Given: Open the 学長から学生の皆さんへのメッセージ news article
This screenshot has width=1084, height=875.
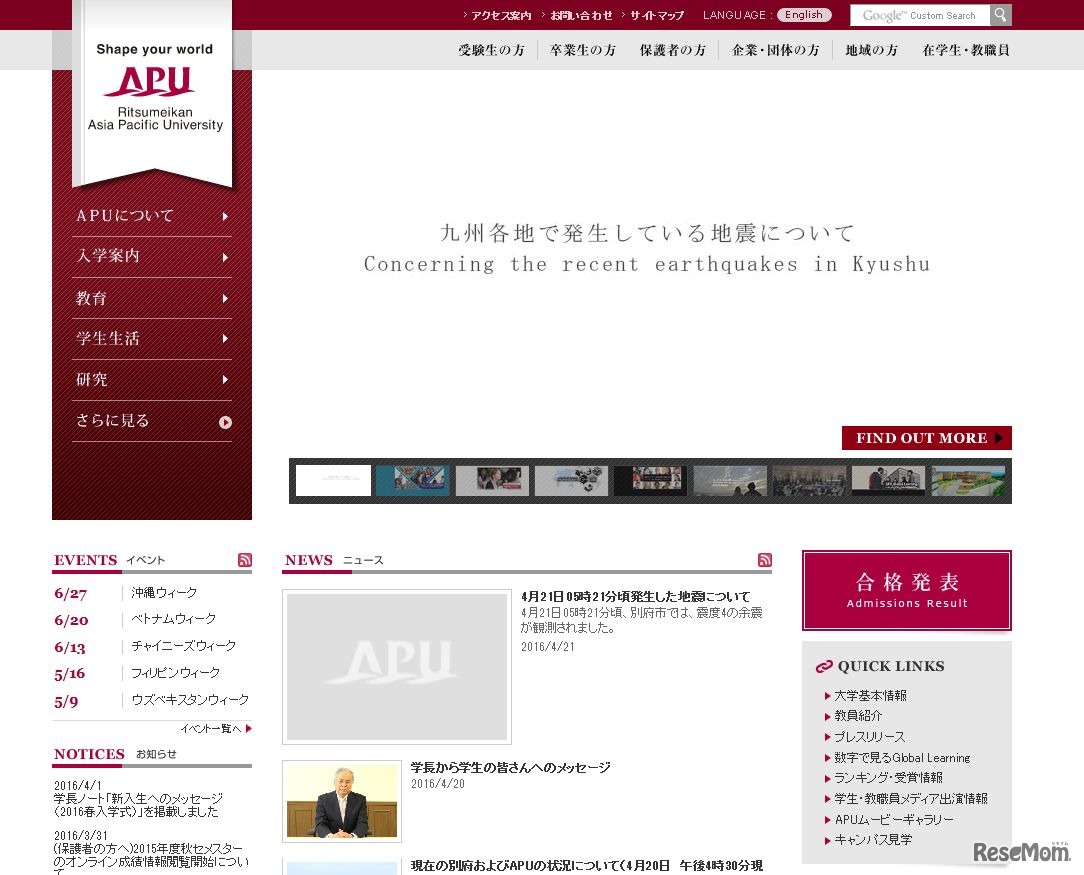Looking at the screenshot, I should tap(512, 767).
